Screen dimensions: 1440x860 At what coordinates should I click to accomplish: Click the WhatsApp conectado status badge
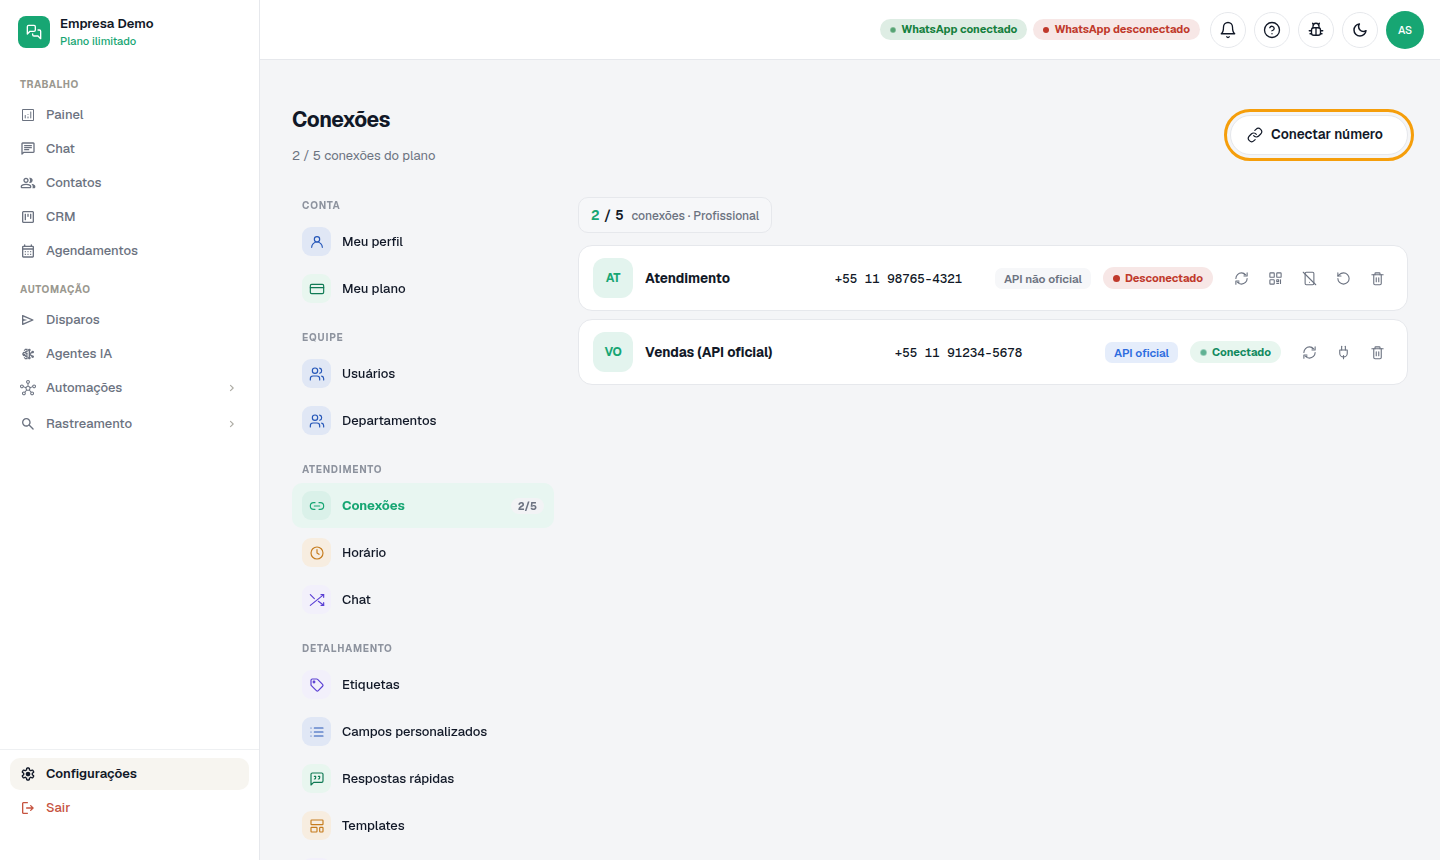click(953, 30)
